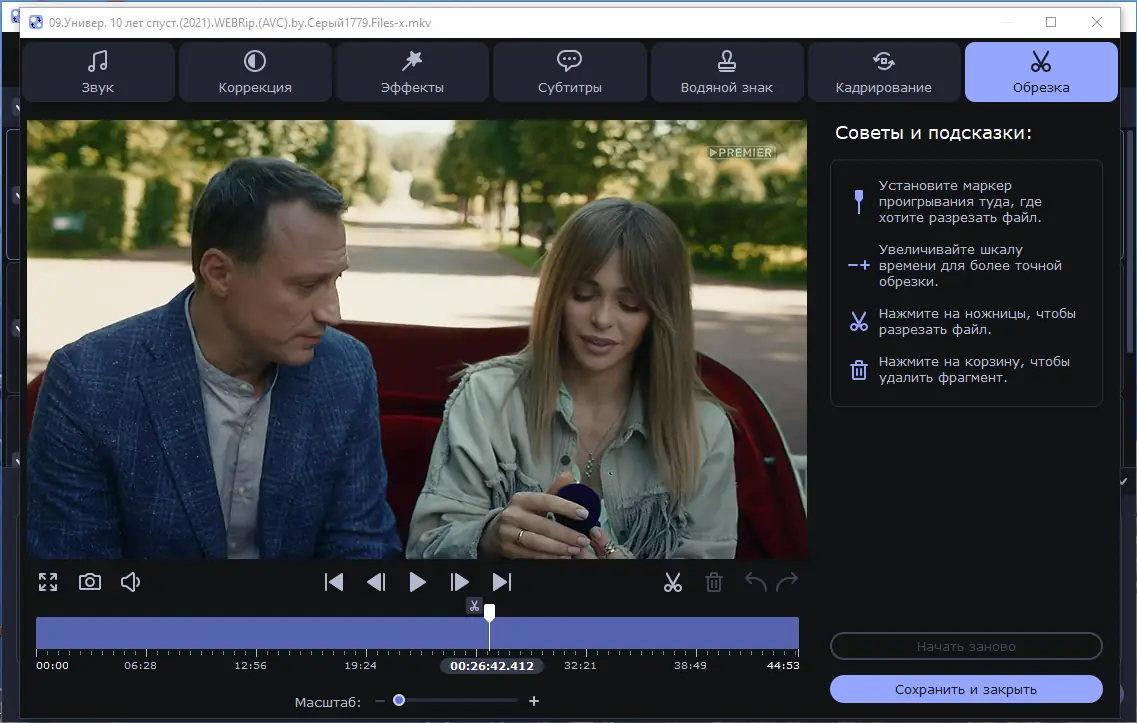Undo the last action

click(756, 581)
